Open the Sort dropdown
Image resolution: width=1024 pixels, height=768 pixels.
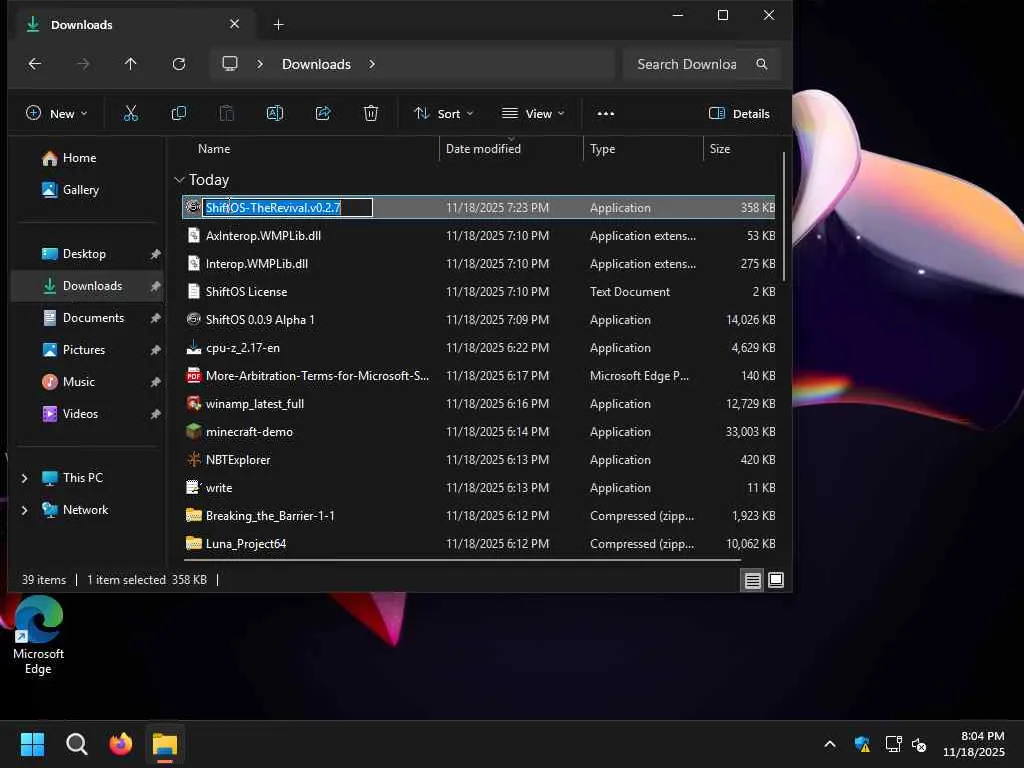pos(443,114)
